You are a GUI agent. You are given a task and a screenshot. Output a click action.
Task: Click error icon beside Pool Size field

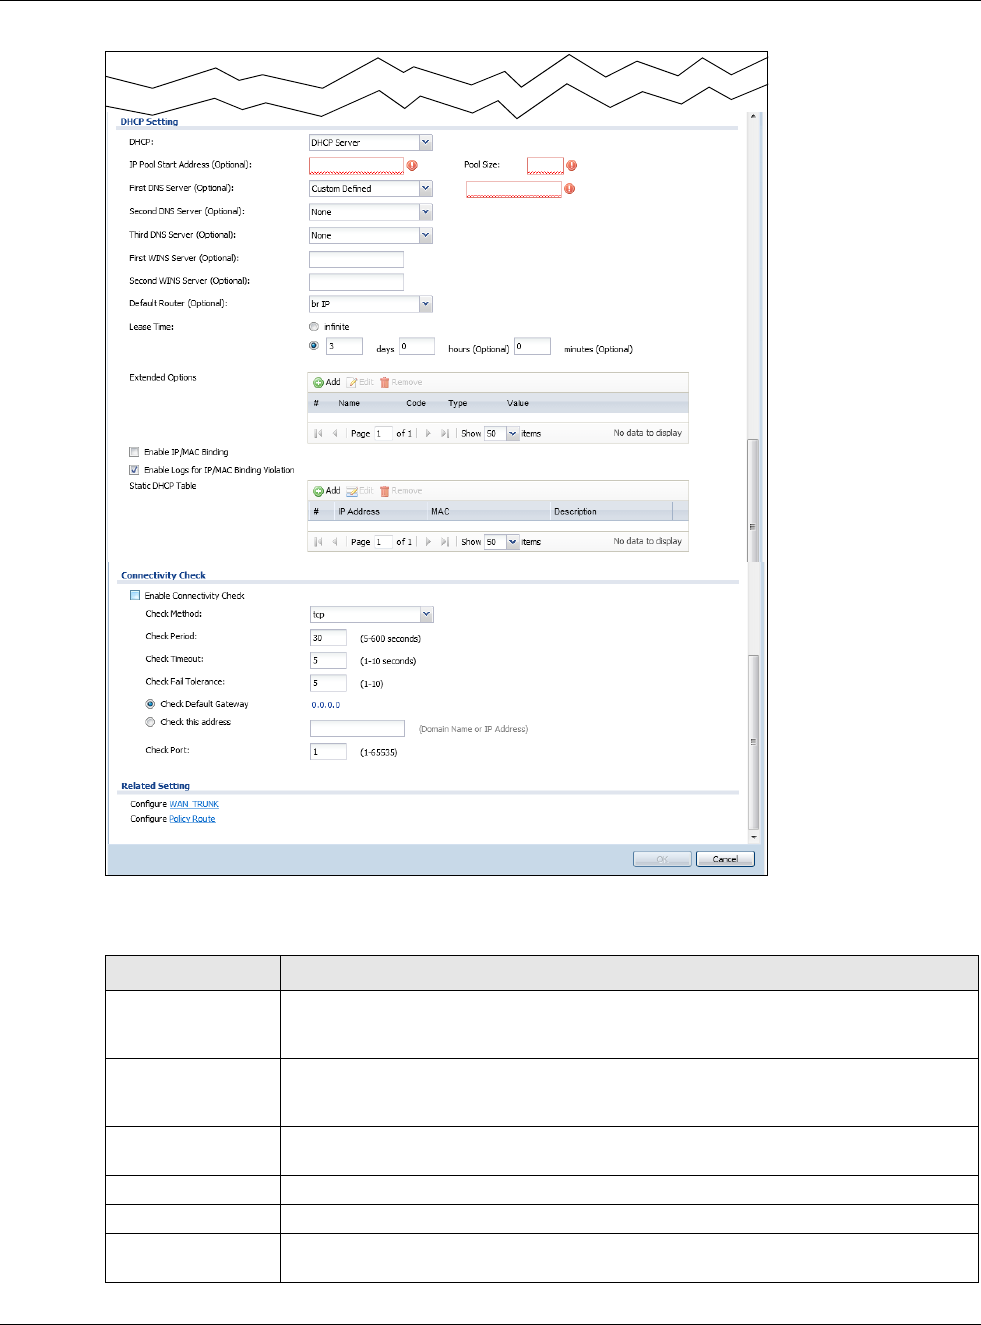(x=572, y=166)
